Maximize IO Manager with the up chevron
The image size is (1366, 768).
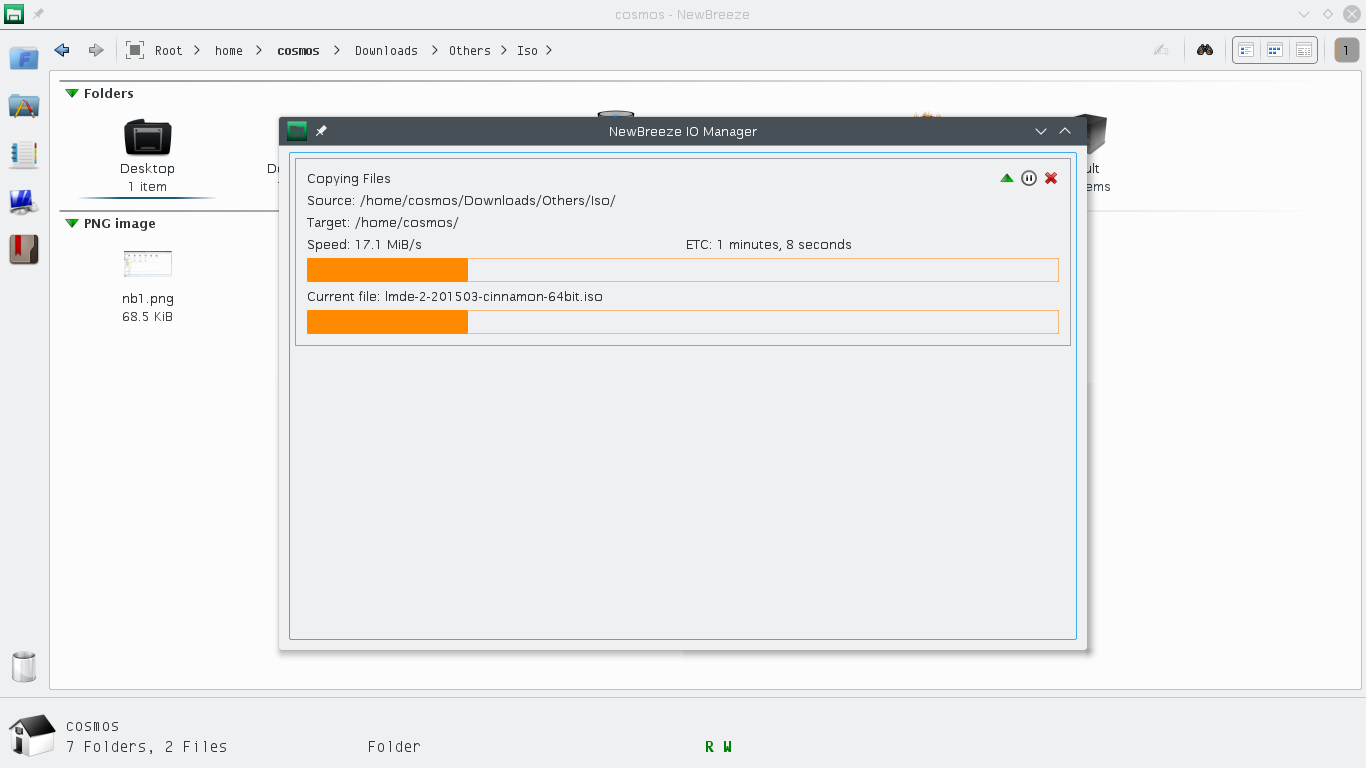1065,131
